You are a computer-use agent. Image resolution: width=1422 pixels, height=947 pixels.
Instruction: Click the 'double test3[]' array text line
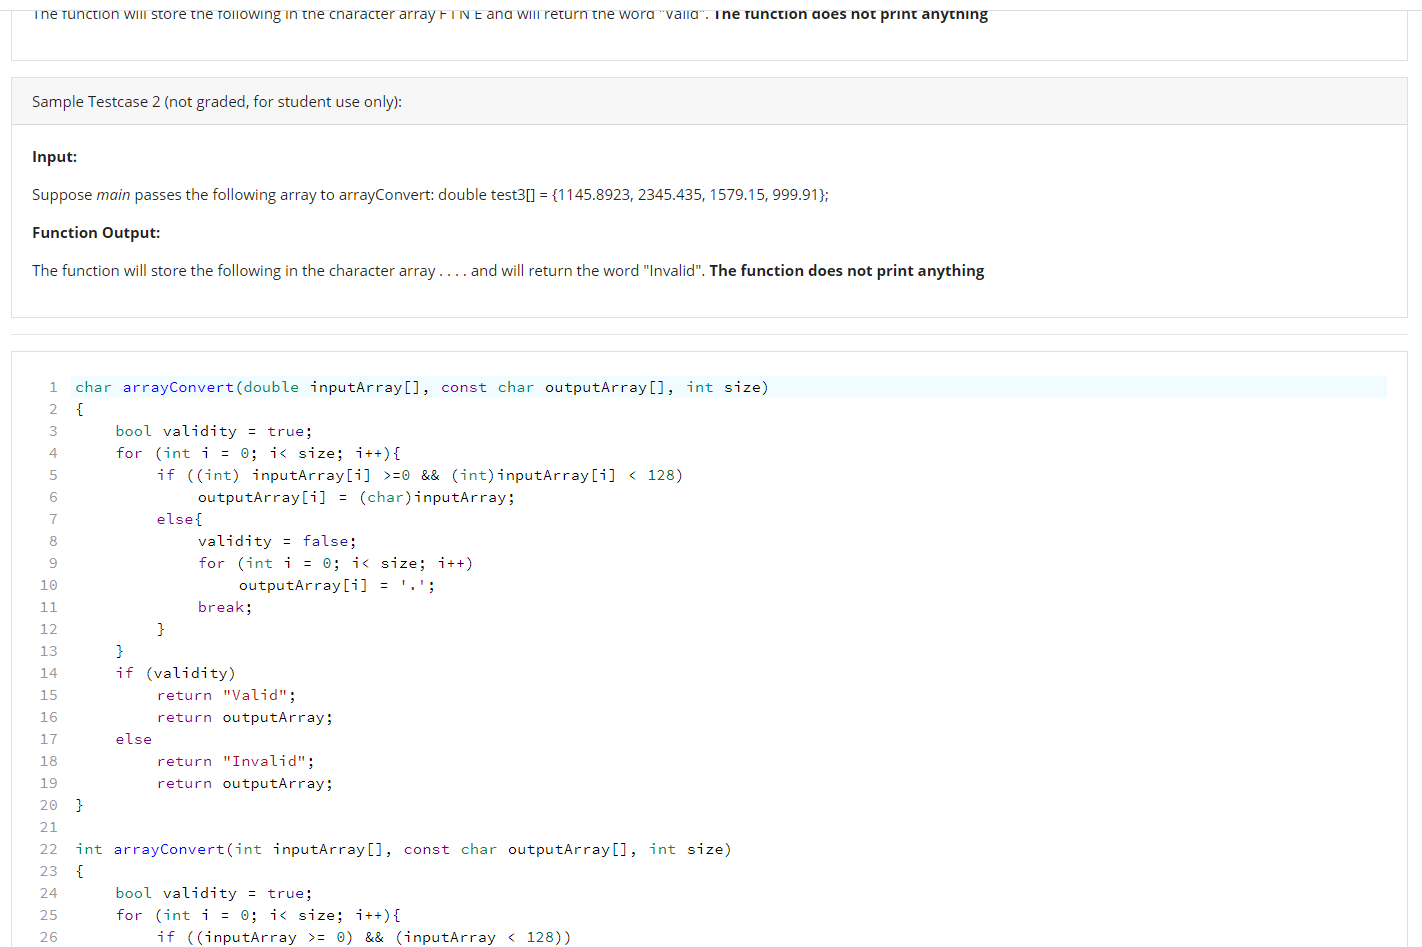click(430, 195)
